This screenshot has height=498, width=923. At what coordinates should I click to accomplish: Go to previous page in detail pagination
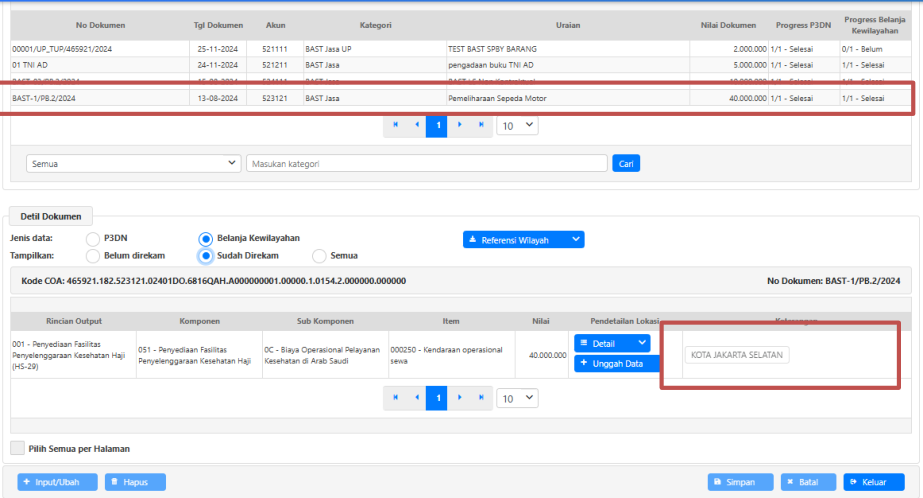point(416,397)
